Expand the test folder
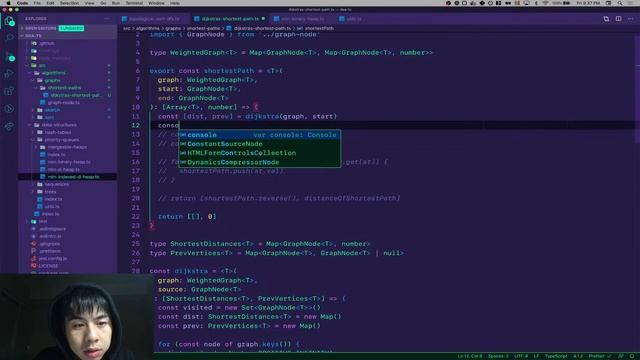The image size is (640, 360). click(67, 221)
